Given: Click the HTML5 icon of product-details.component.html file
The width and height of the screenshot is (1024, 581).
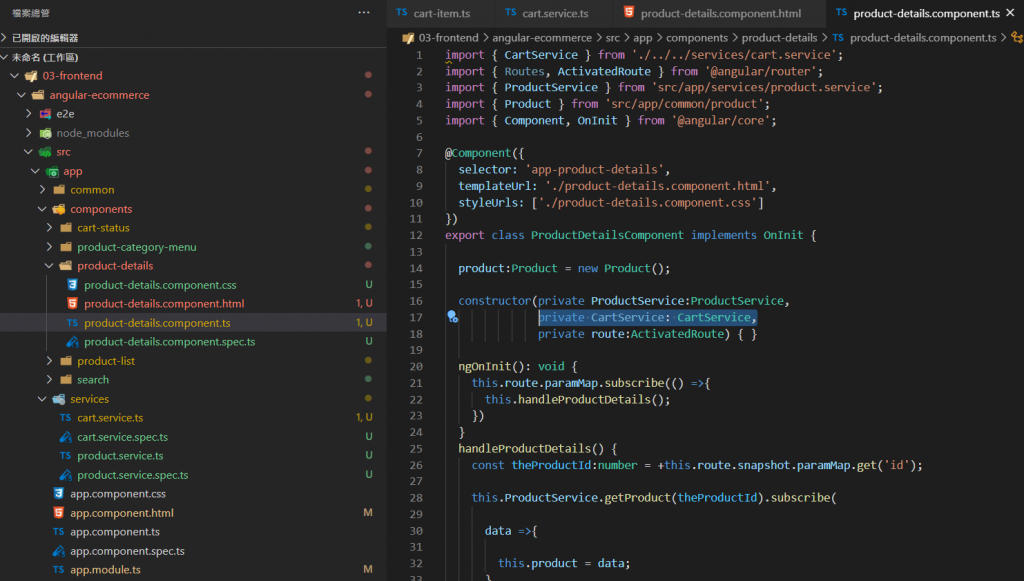Looking at the screenshot, I should (72, 304).
